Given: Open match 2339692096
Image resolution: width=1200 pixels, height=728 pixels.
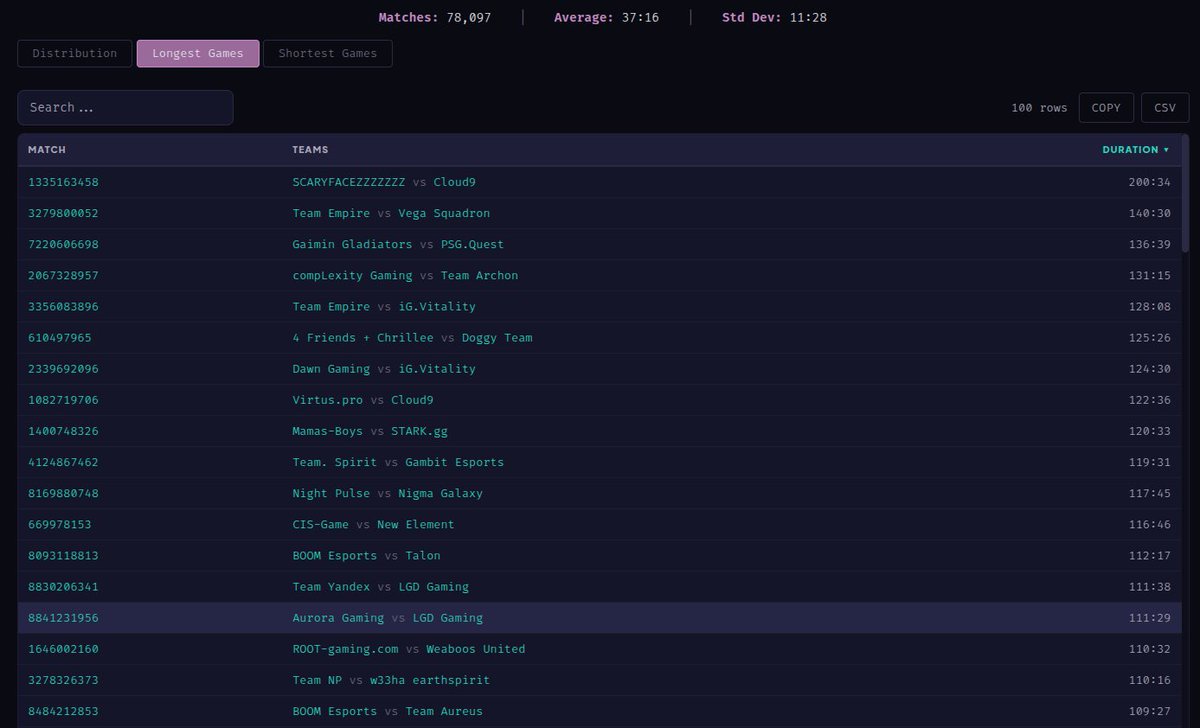Looking at the screenshot, I should pos(63,368).
